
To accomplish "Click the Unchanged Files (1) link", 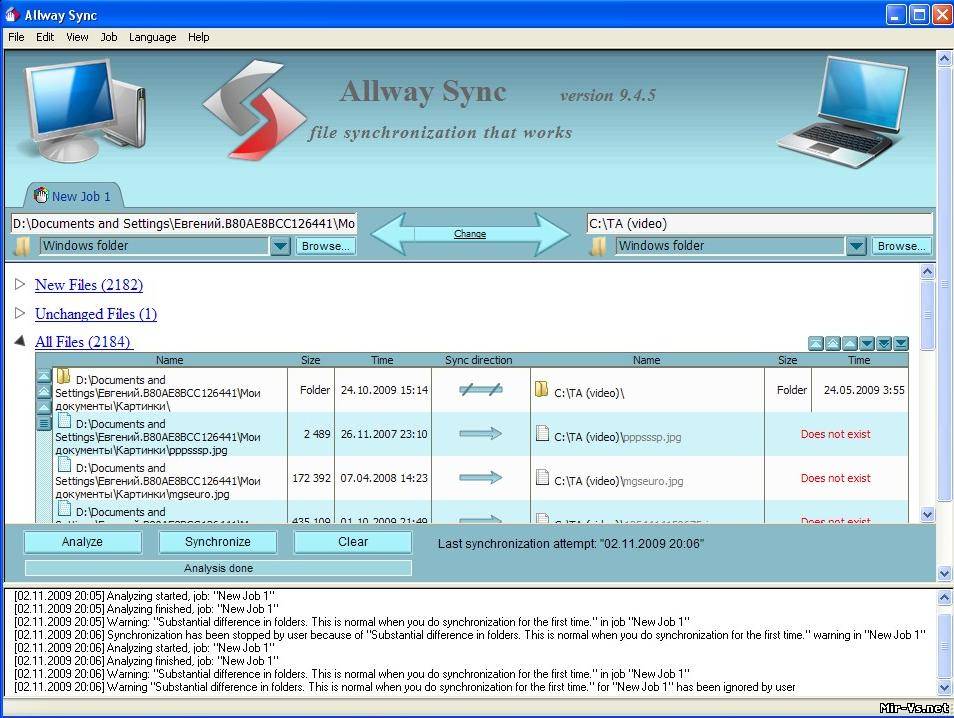I will click(95, 314).
